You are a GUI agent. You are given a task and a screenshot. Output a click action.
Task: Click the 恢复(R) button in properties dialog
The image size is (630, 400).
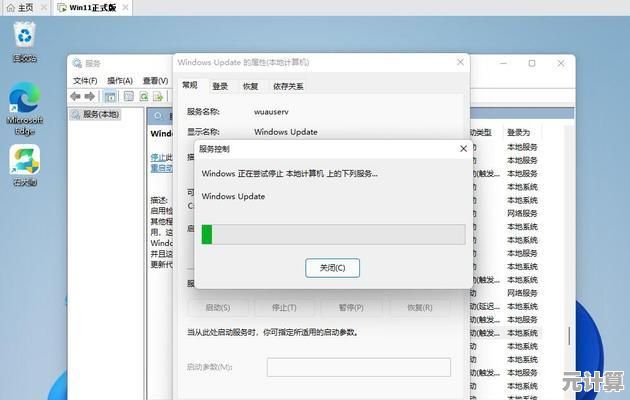tap(420, 308)
